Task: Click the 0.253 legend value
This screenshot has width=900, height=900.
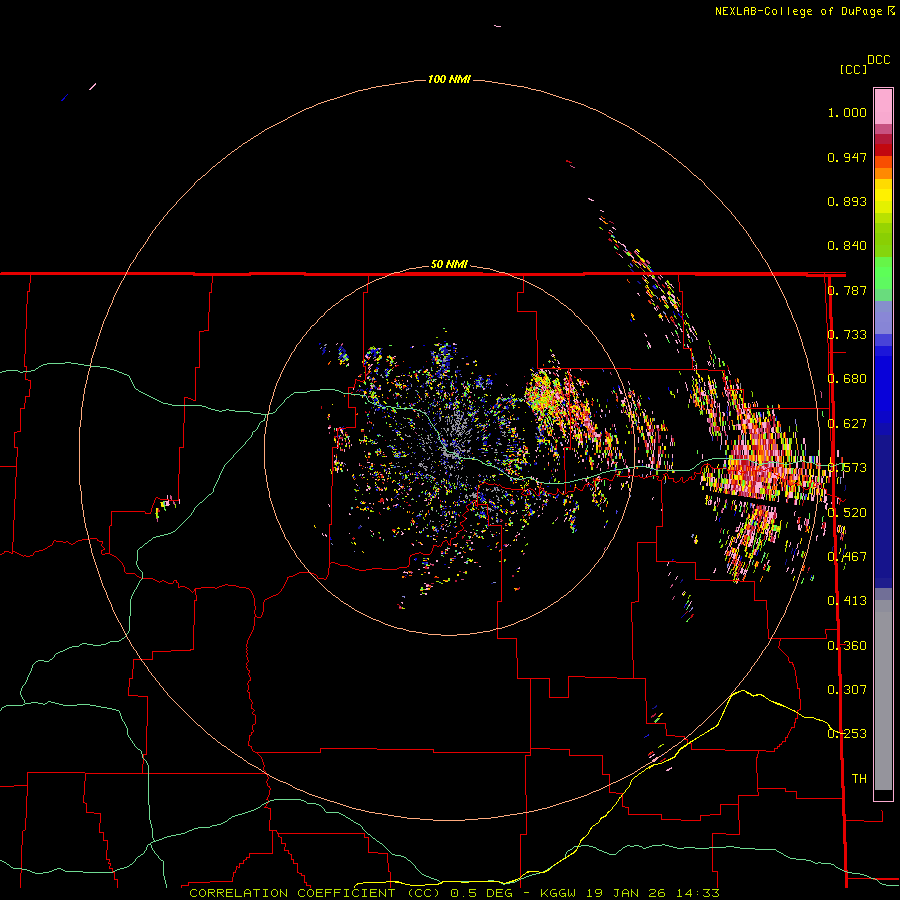Action: 847,734
